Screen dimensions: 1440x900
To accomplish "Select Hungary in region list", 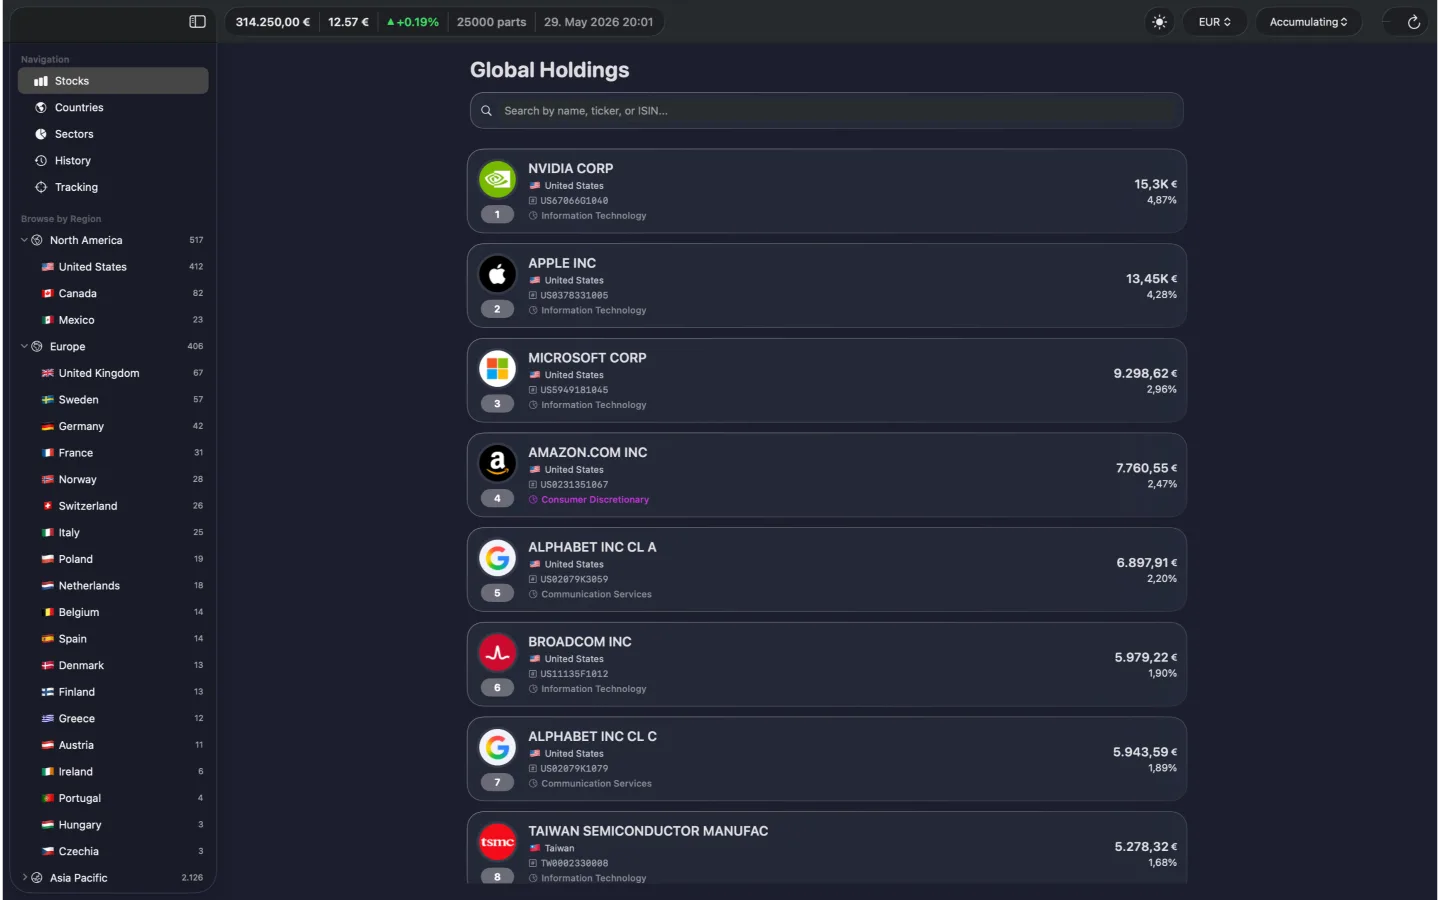I will (x=113, y=824).
